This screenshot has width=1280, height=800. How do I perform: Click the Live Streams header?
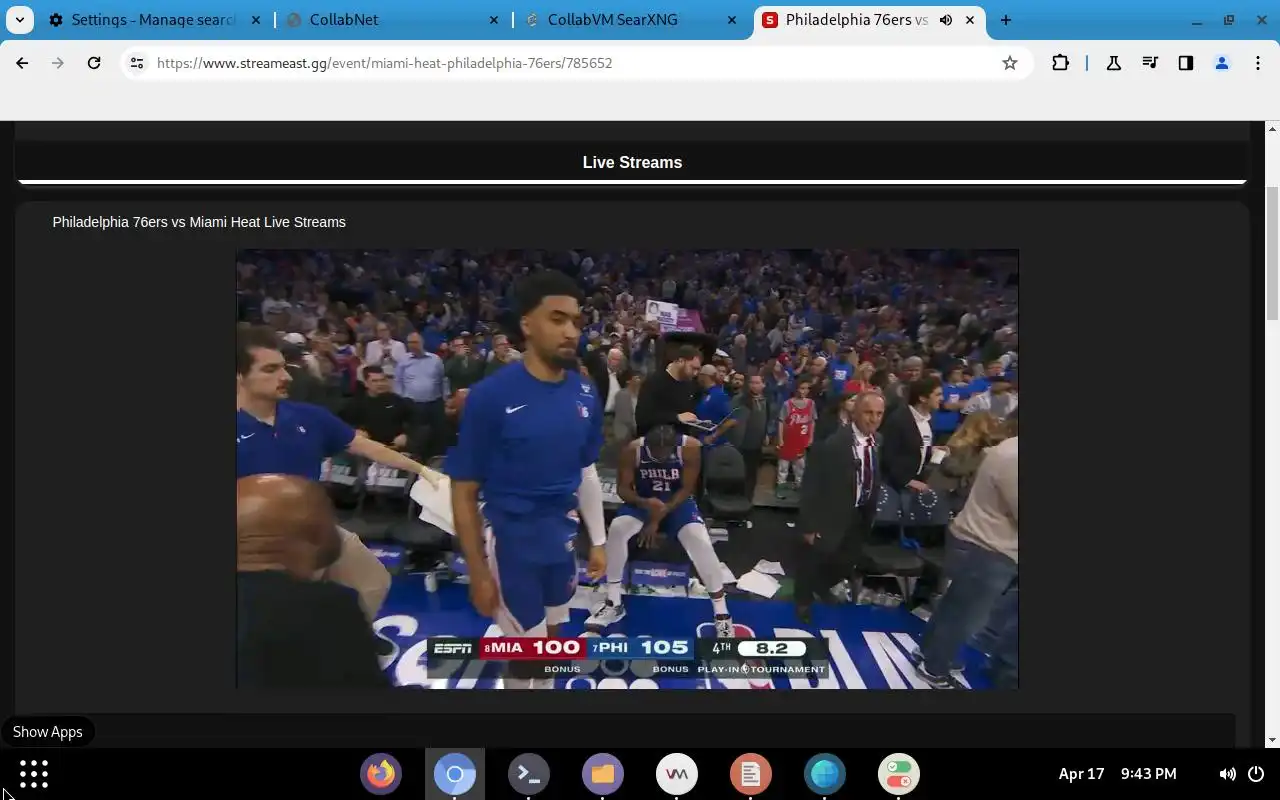632,162
